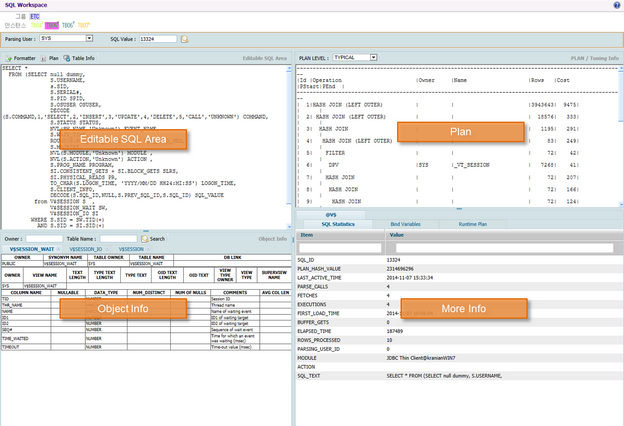Select the highlighted TB05 instance

point(52,25)
